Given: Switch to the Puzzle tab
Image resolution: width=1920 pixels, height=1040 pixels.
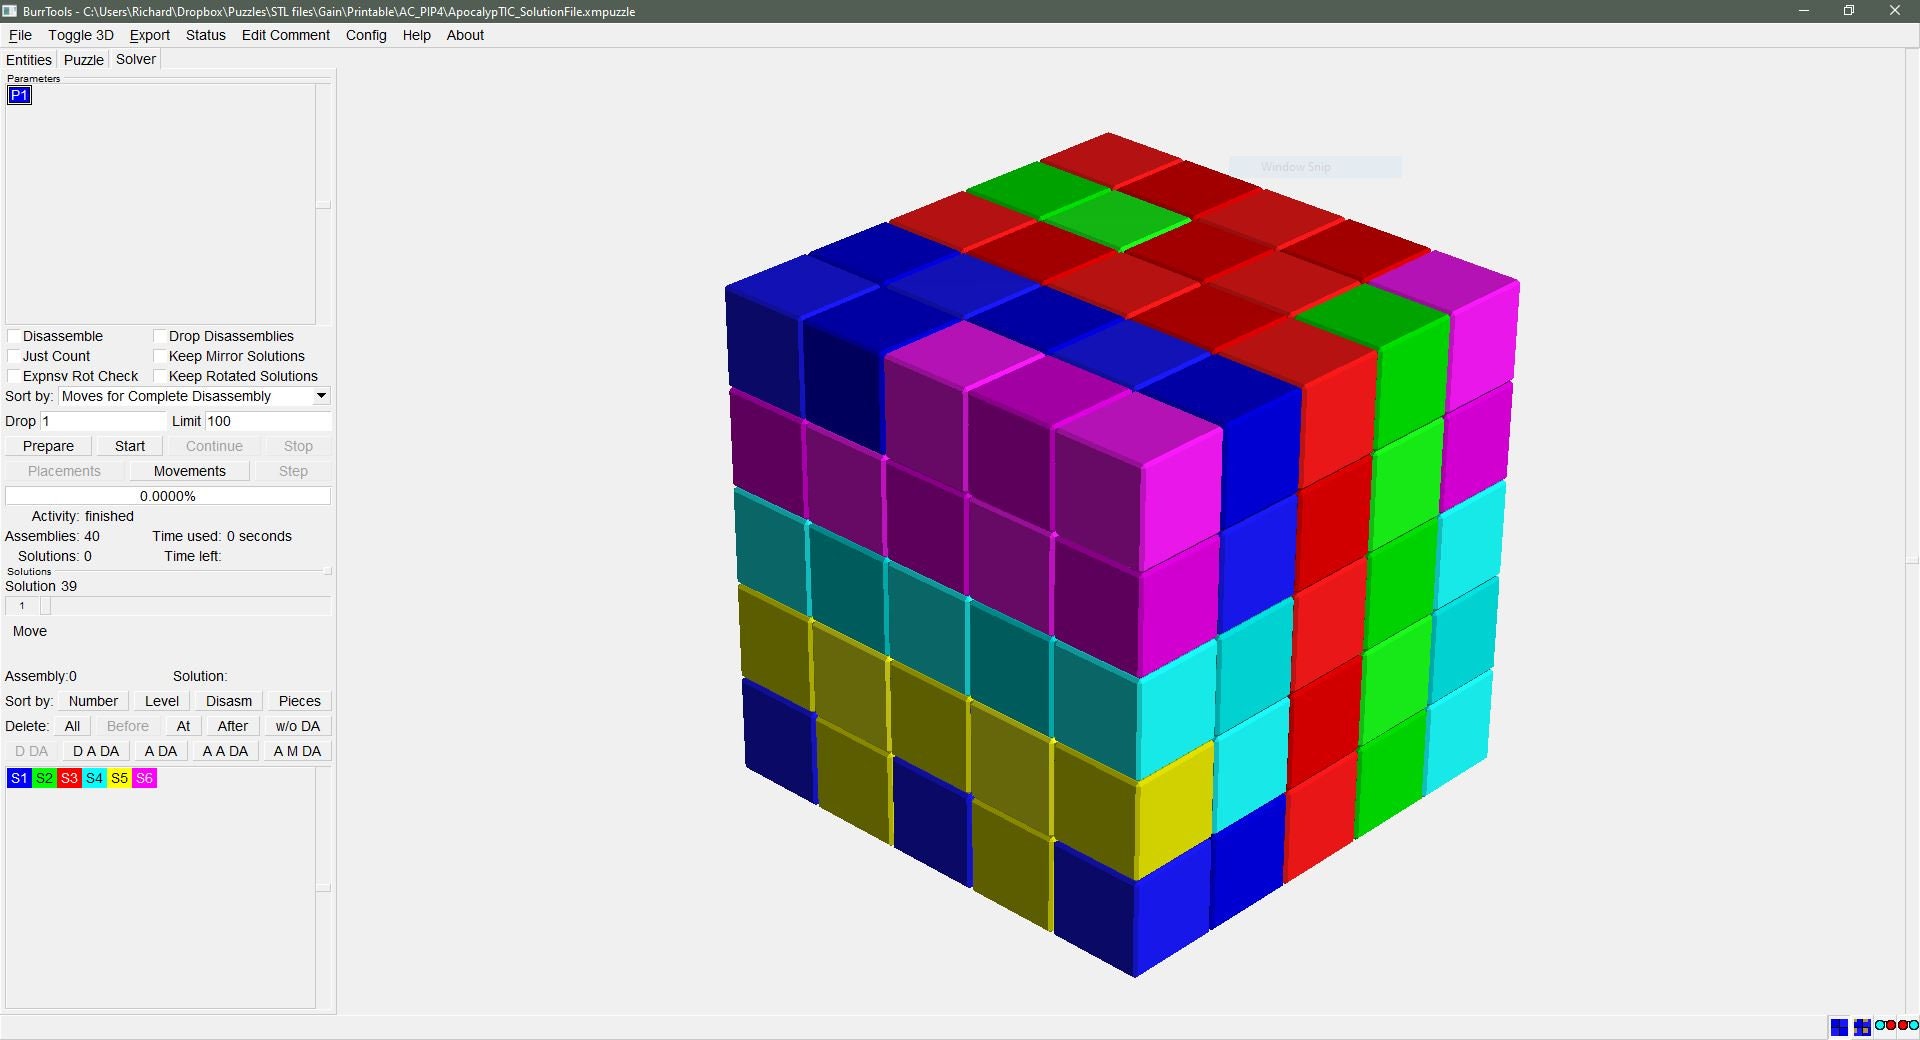Looking at the screenshot, I should pyautogui.click(x=83, y=59).
